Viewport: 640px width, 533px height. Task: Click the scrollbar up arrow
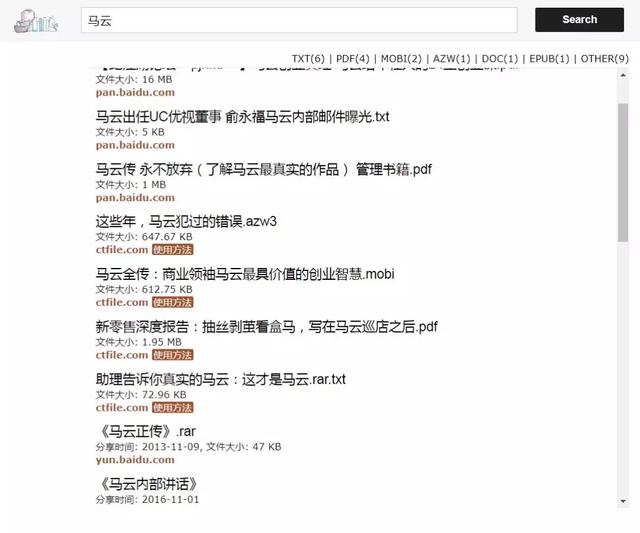tap(623, 76)
